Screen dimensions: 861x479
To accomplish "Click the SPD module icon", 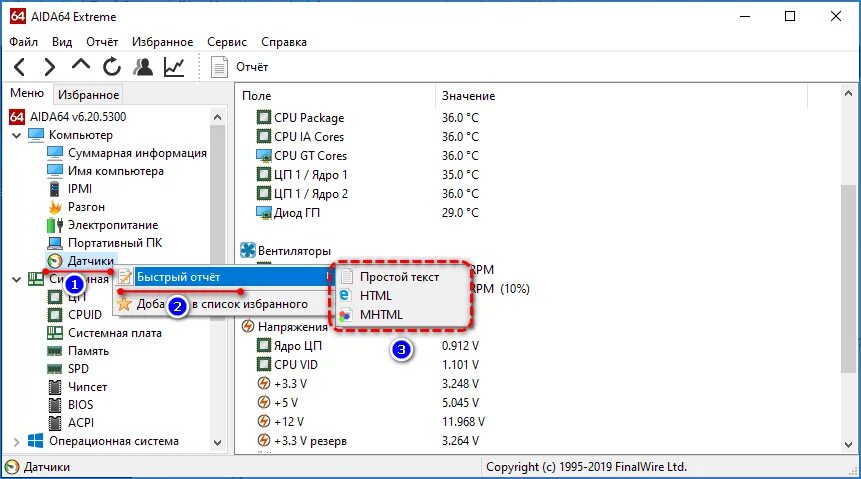I will [x=55, y=369].
